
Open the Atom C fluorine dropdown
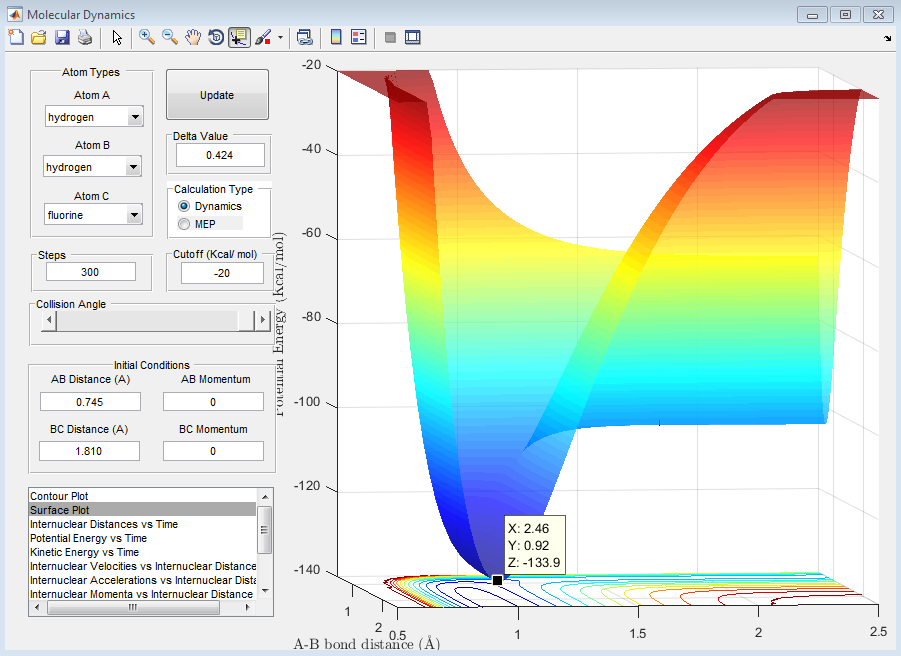pos(135,215)
